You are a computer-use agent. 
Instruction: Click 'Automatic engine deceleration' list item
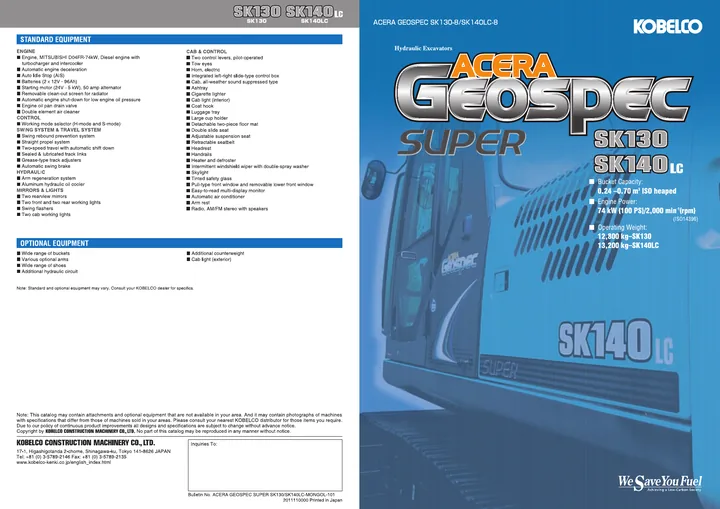[54, 69]
